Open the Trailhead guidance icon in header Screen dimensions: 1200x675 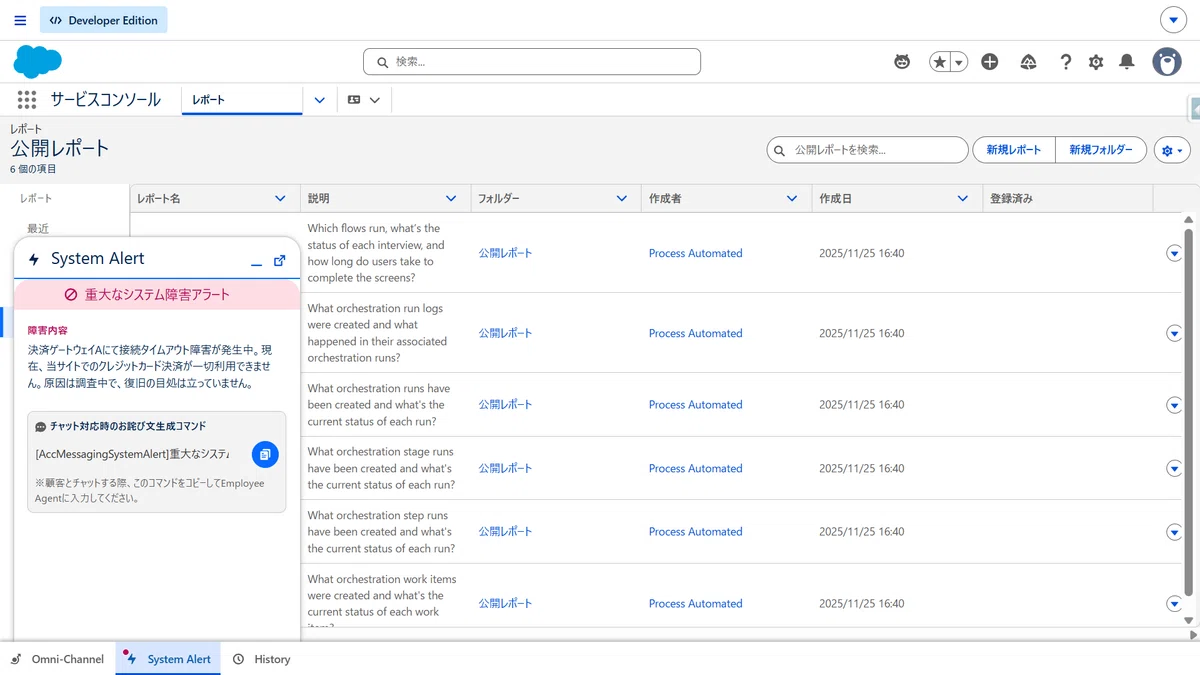(1028, 62)
